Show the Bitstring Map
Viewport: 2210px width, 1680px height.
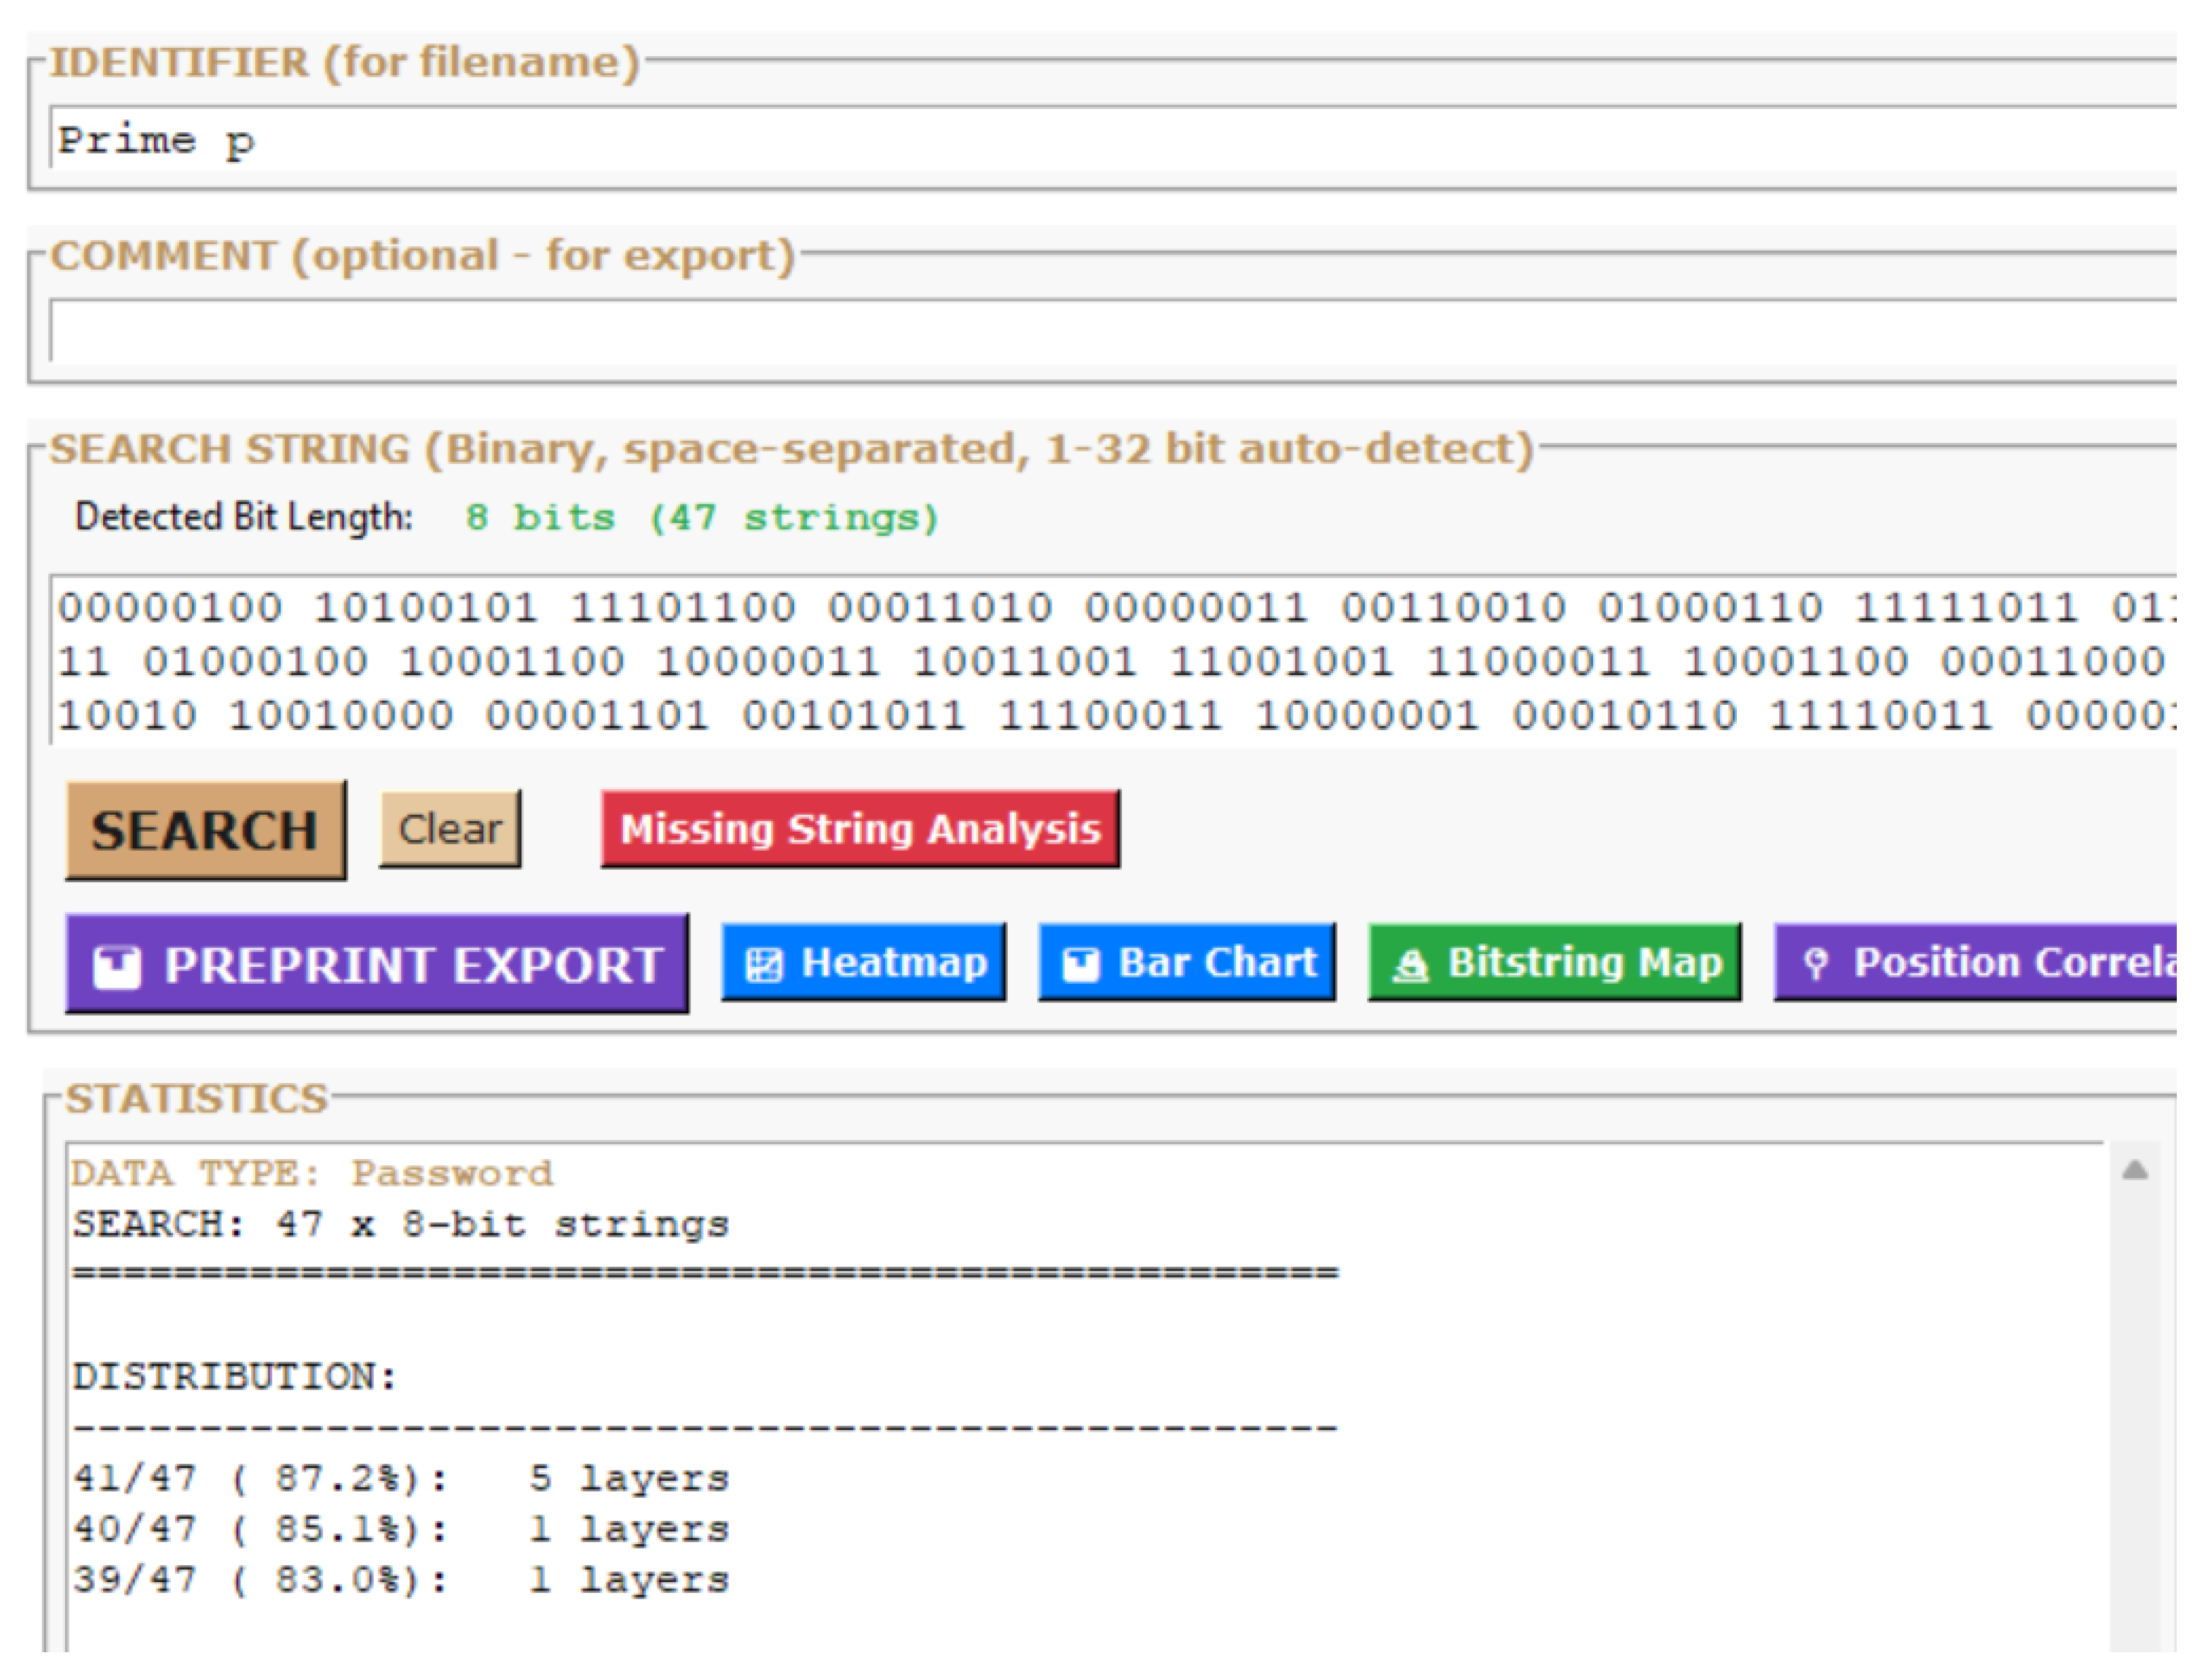click(1553, 961)
